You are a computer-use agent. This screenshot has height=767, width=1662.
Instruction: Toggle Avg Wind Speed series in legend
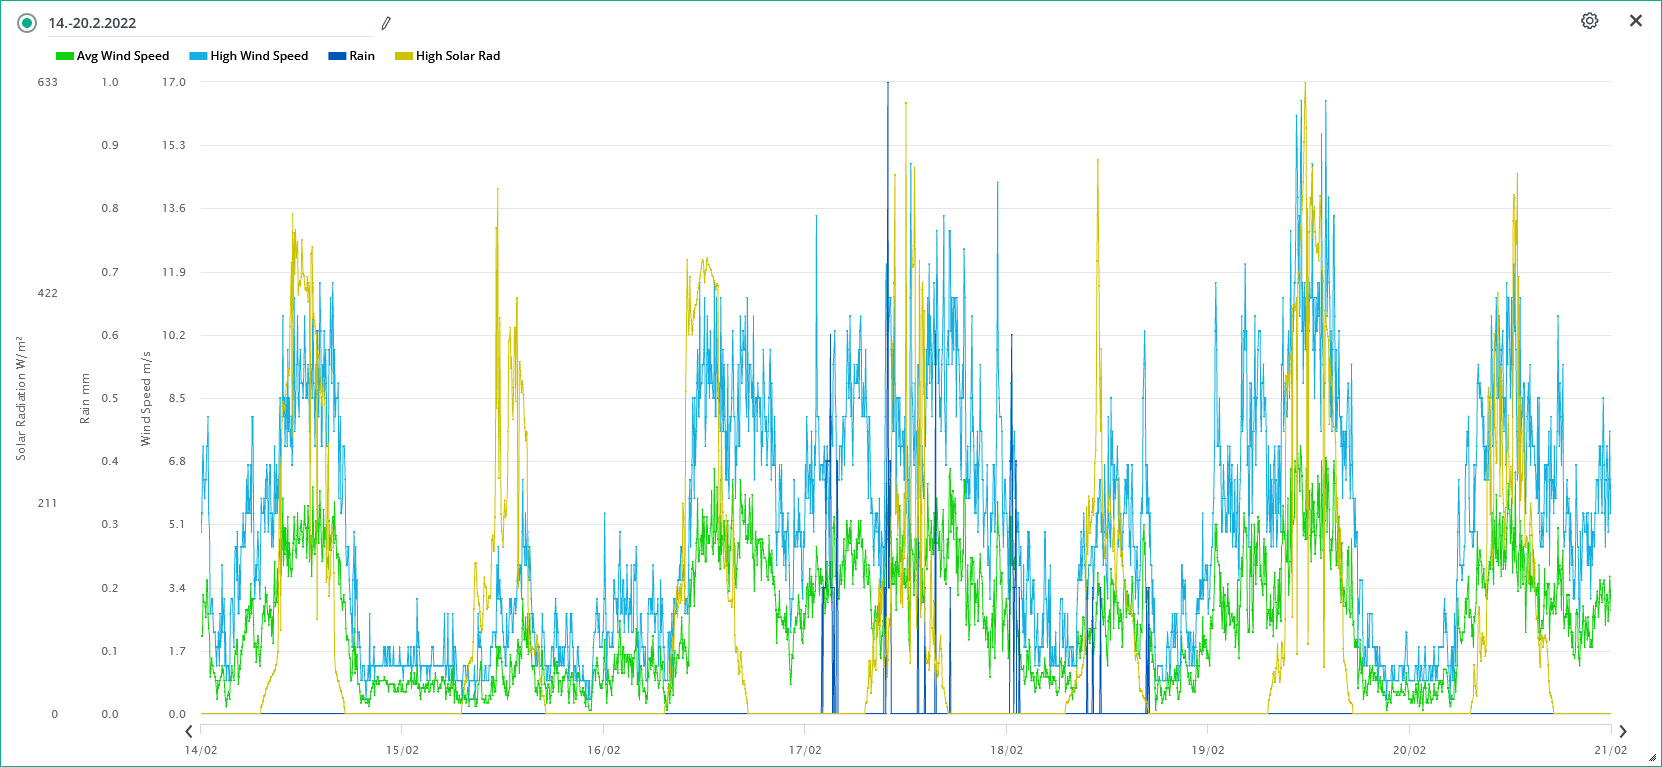tap(123, 56)
